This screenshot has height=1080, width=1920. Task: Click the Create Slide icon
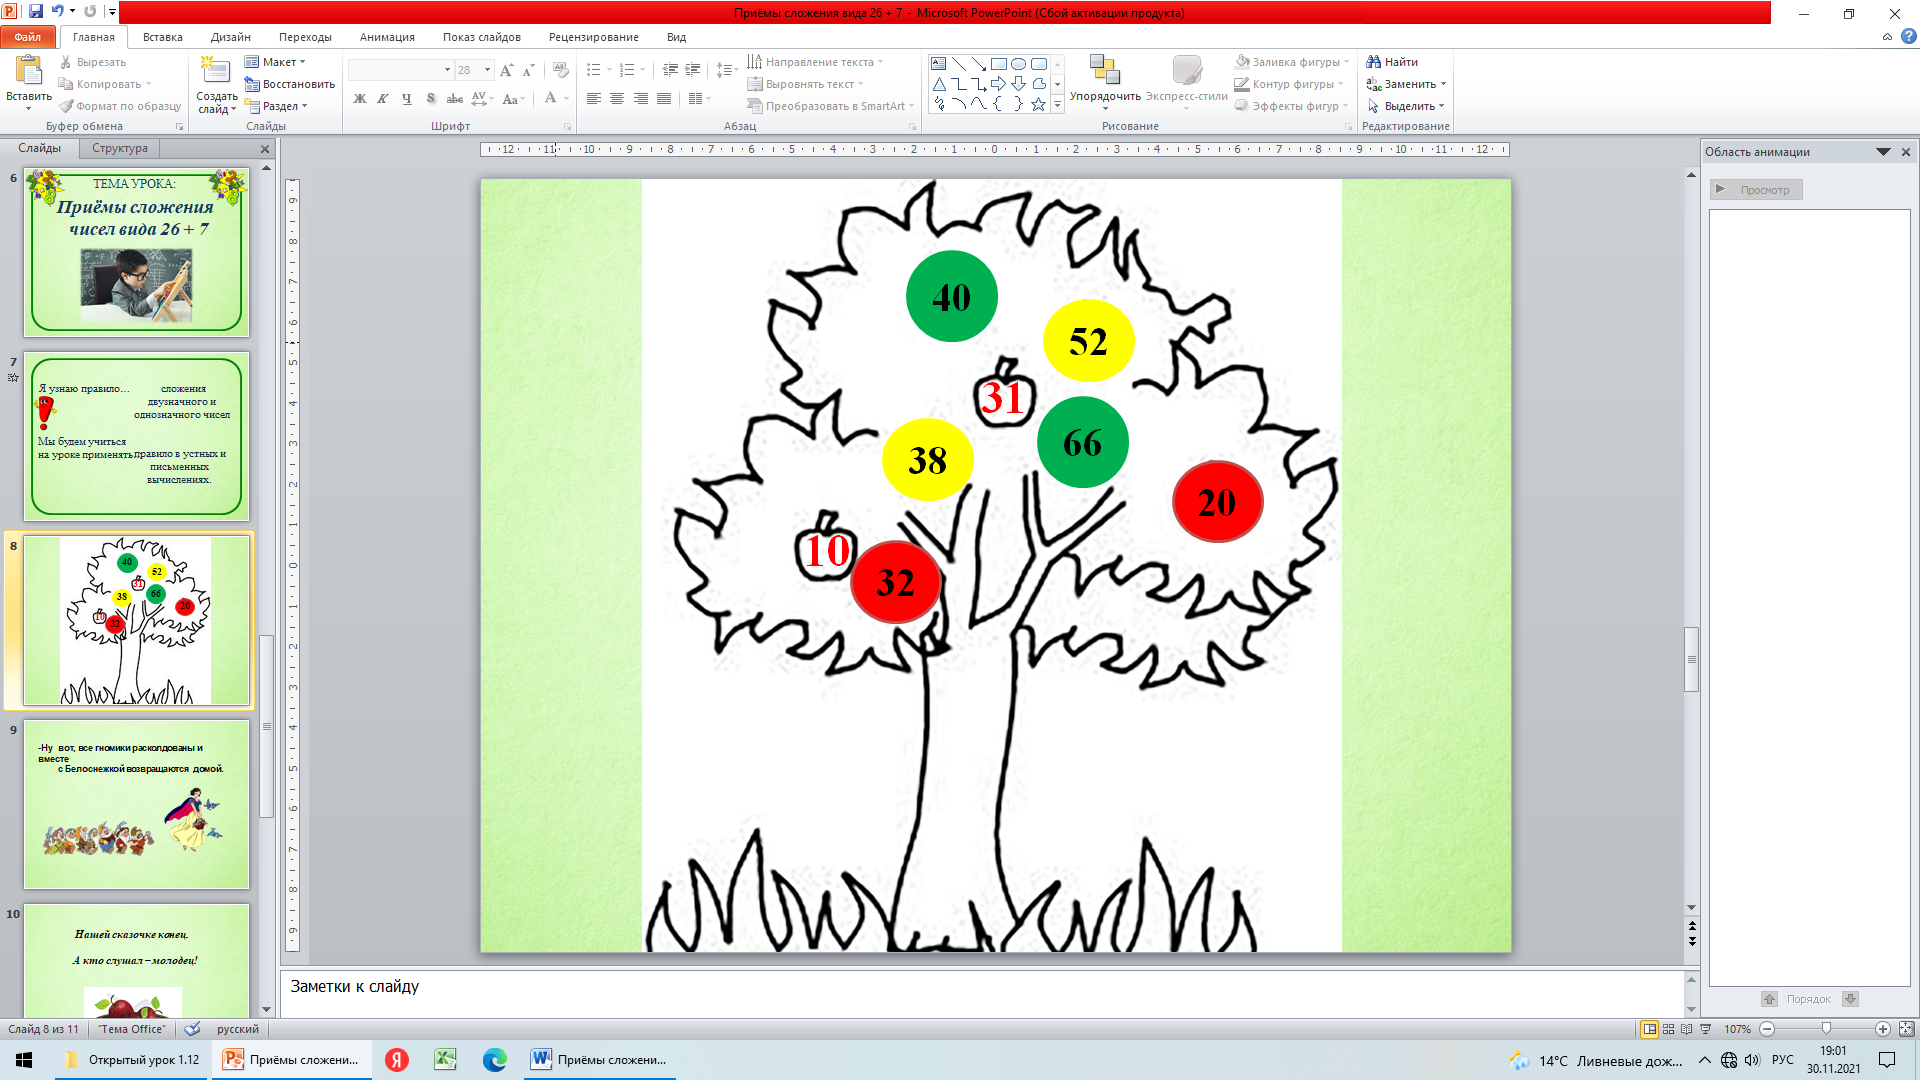point(214,70)
